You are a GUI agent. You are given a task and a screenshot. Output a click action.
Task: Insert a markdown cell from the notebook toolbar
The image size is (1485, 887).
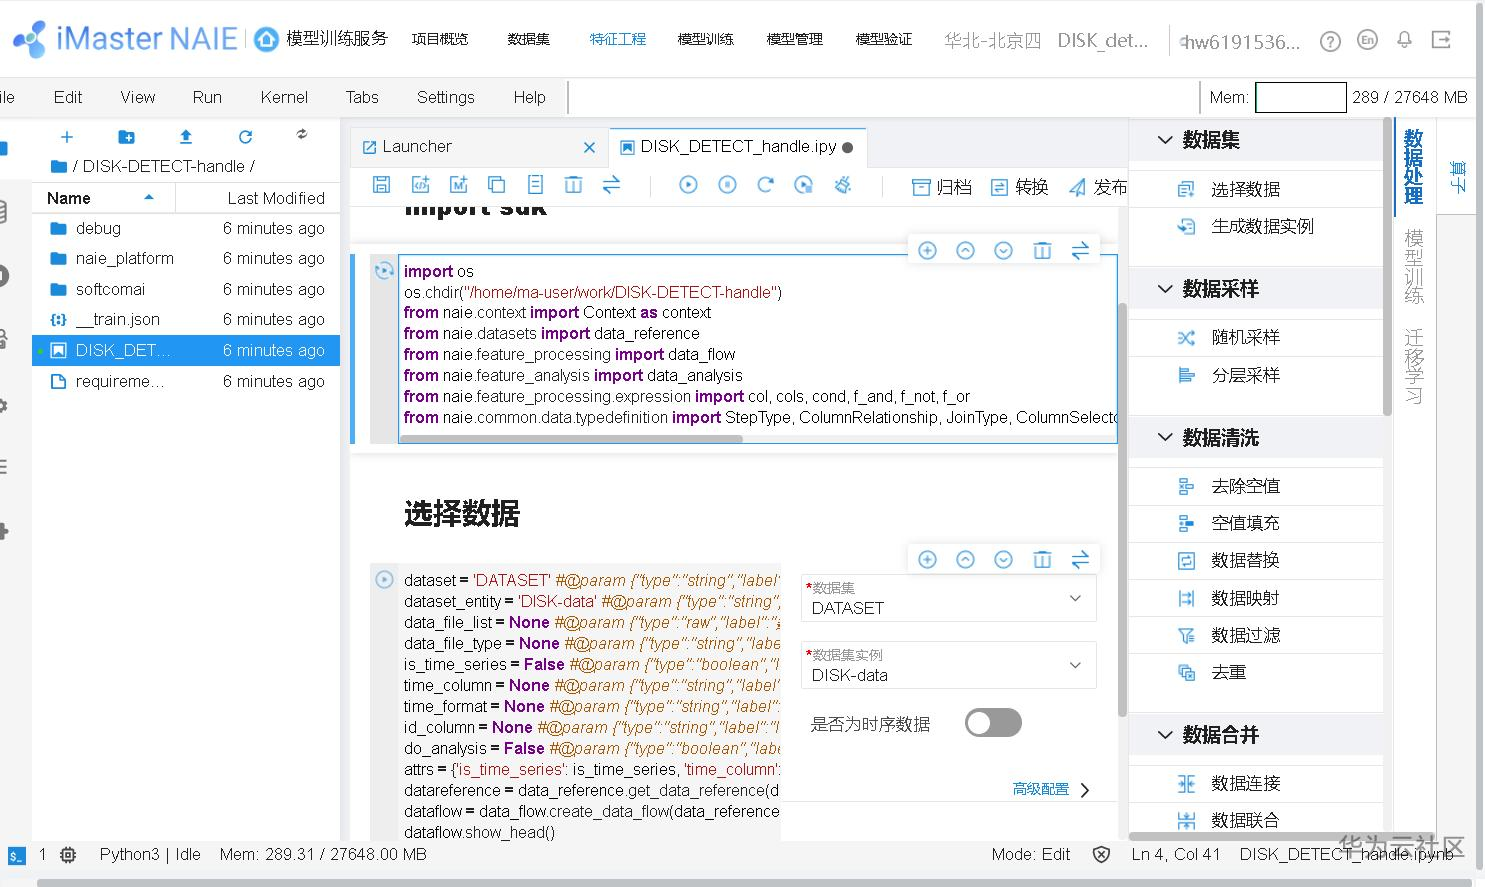(x=458, y=185)
